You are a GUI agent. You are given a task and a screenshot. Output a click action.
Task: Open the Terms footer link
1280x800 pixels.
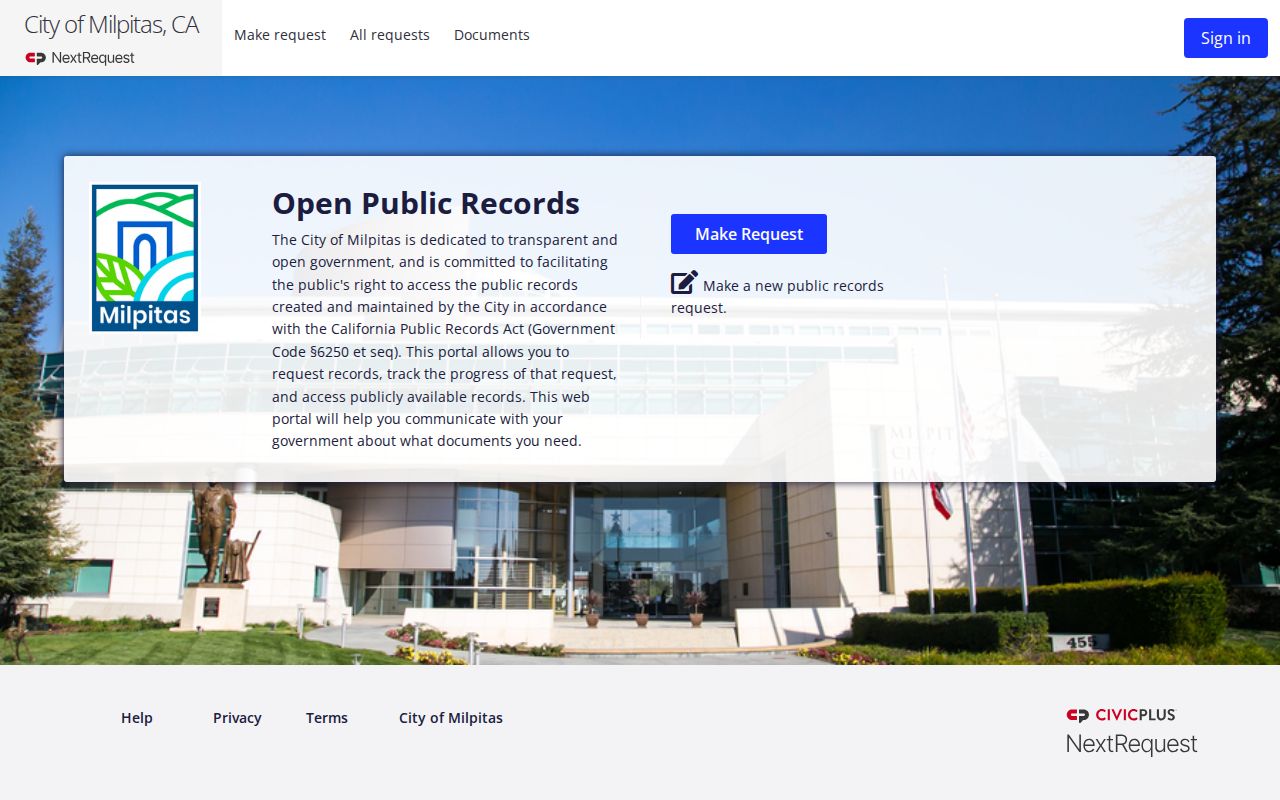(327, 718)
